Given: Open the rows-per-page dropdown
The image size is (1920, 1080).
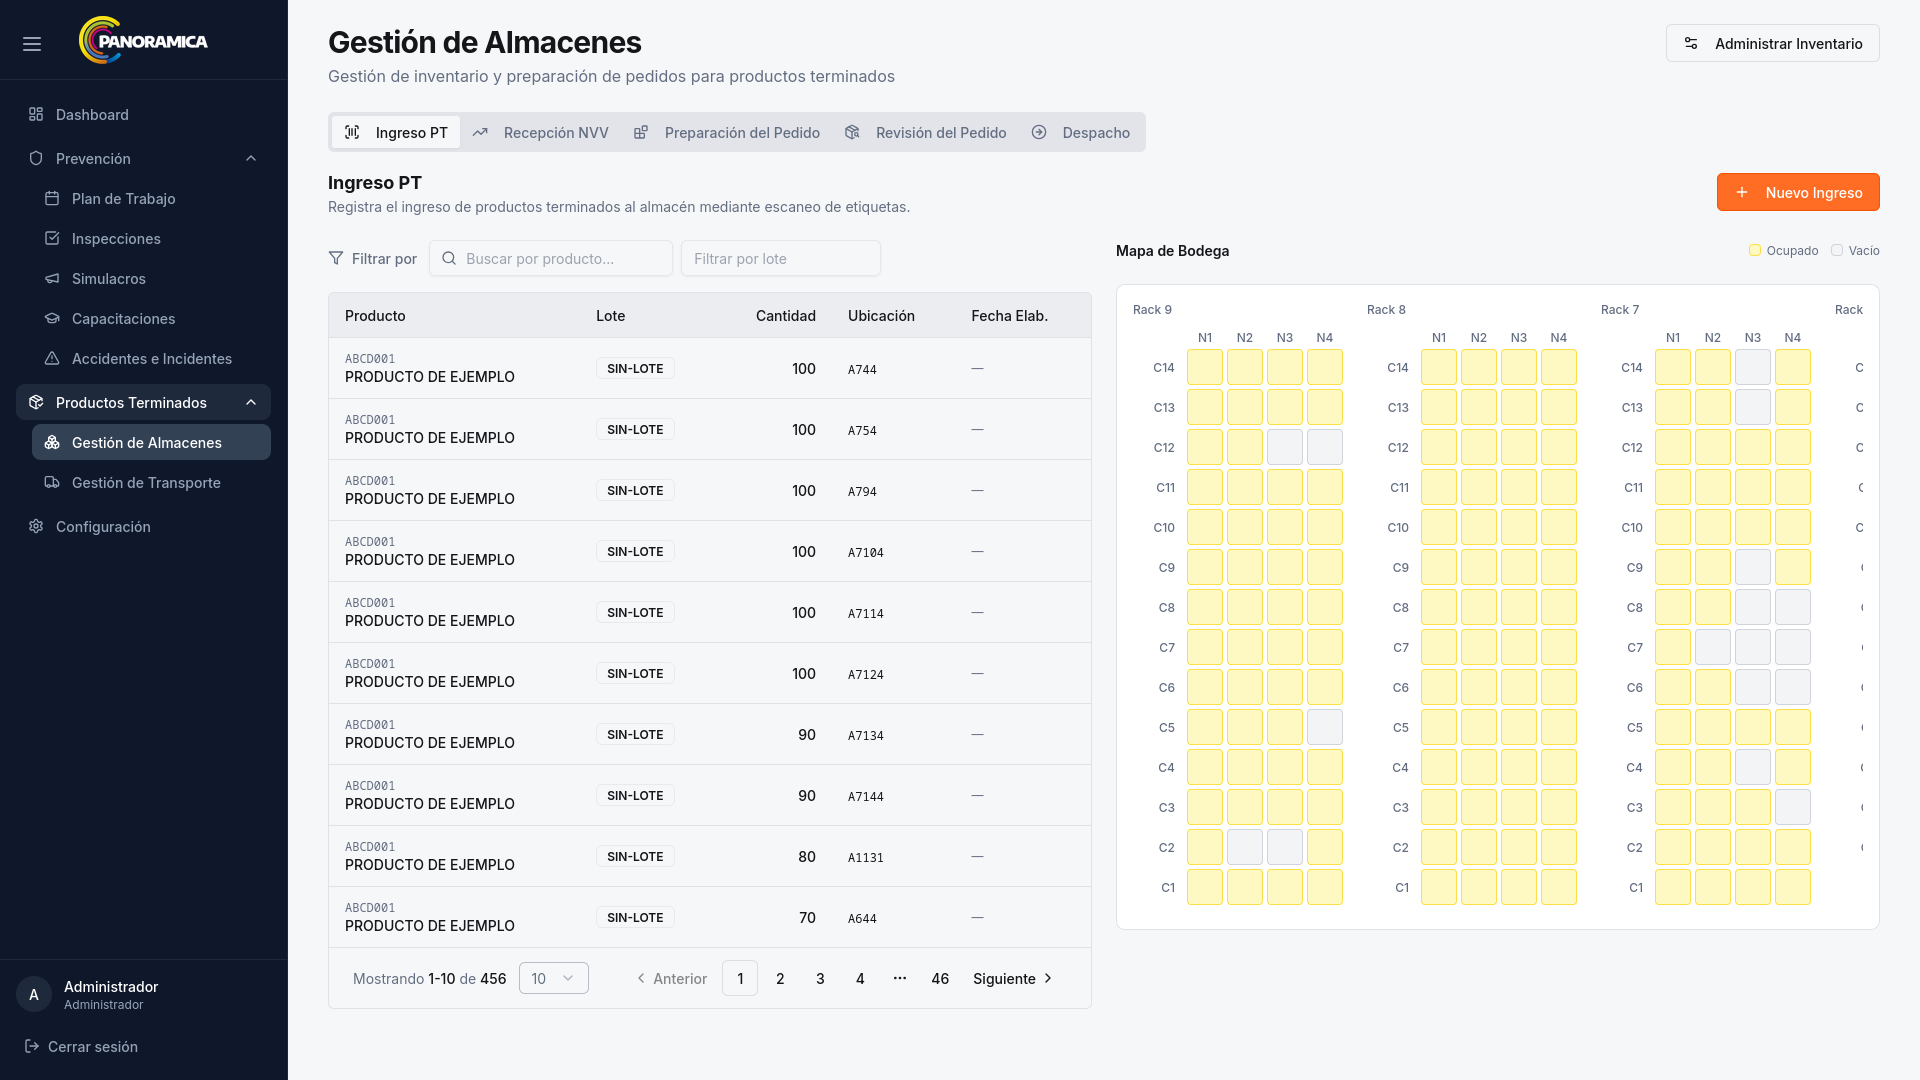Looking at the screenshot, I should tap(553, 978).
